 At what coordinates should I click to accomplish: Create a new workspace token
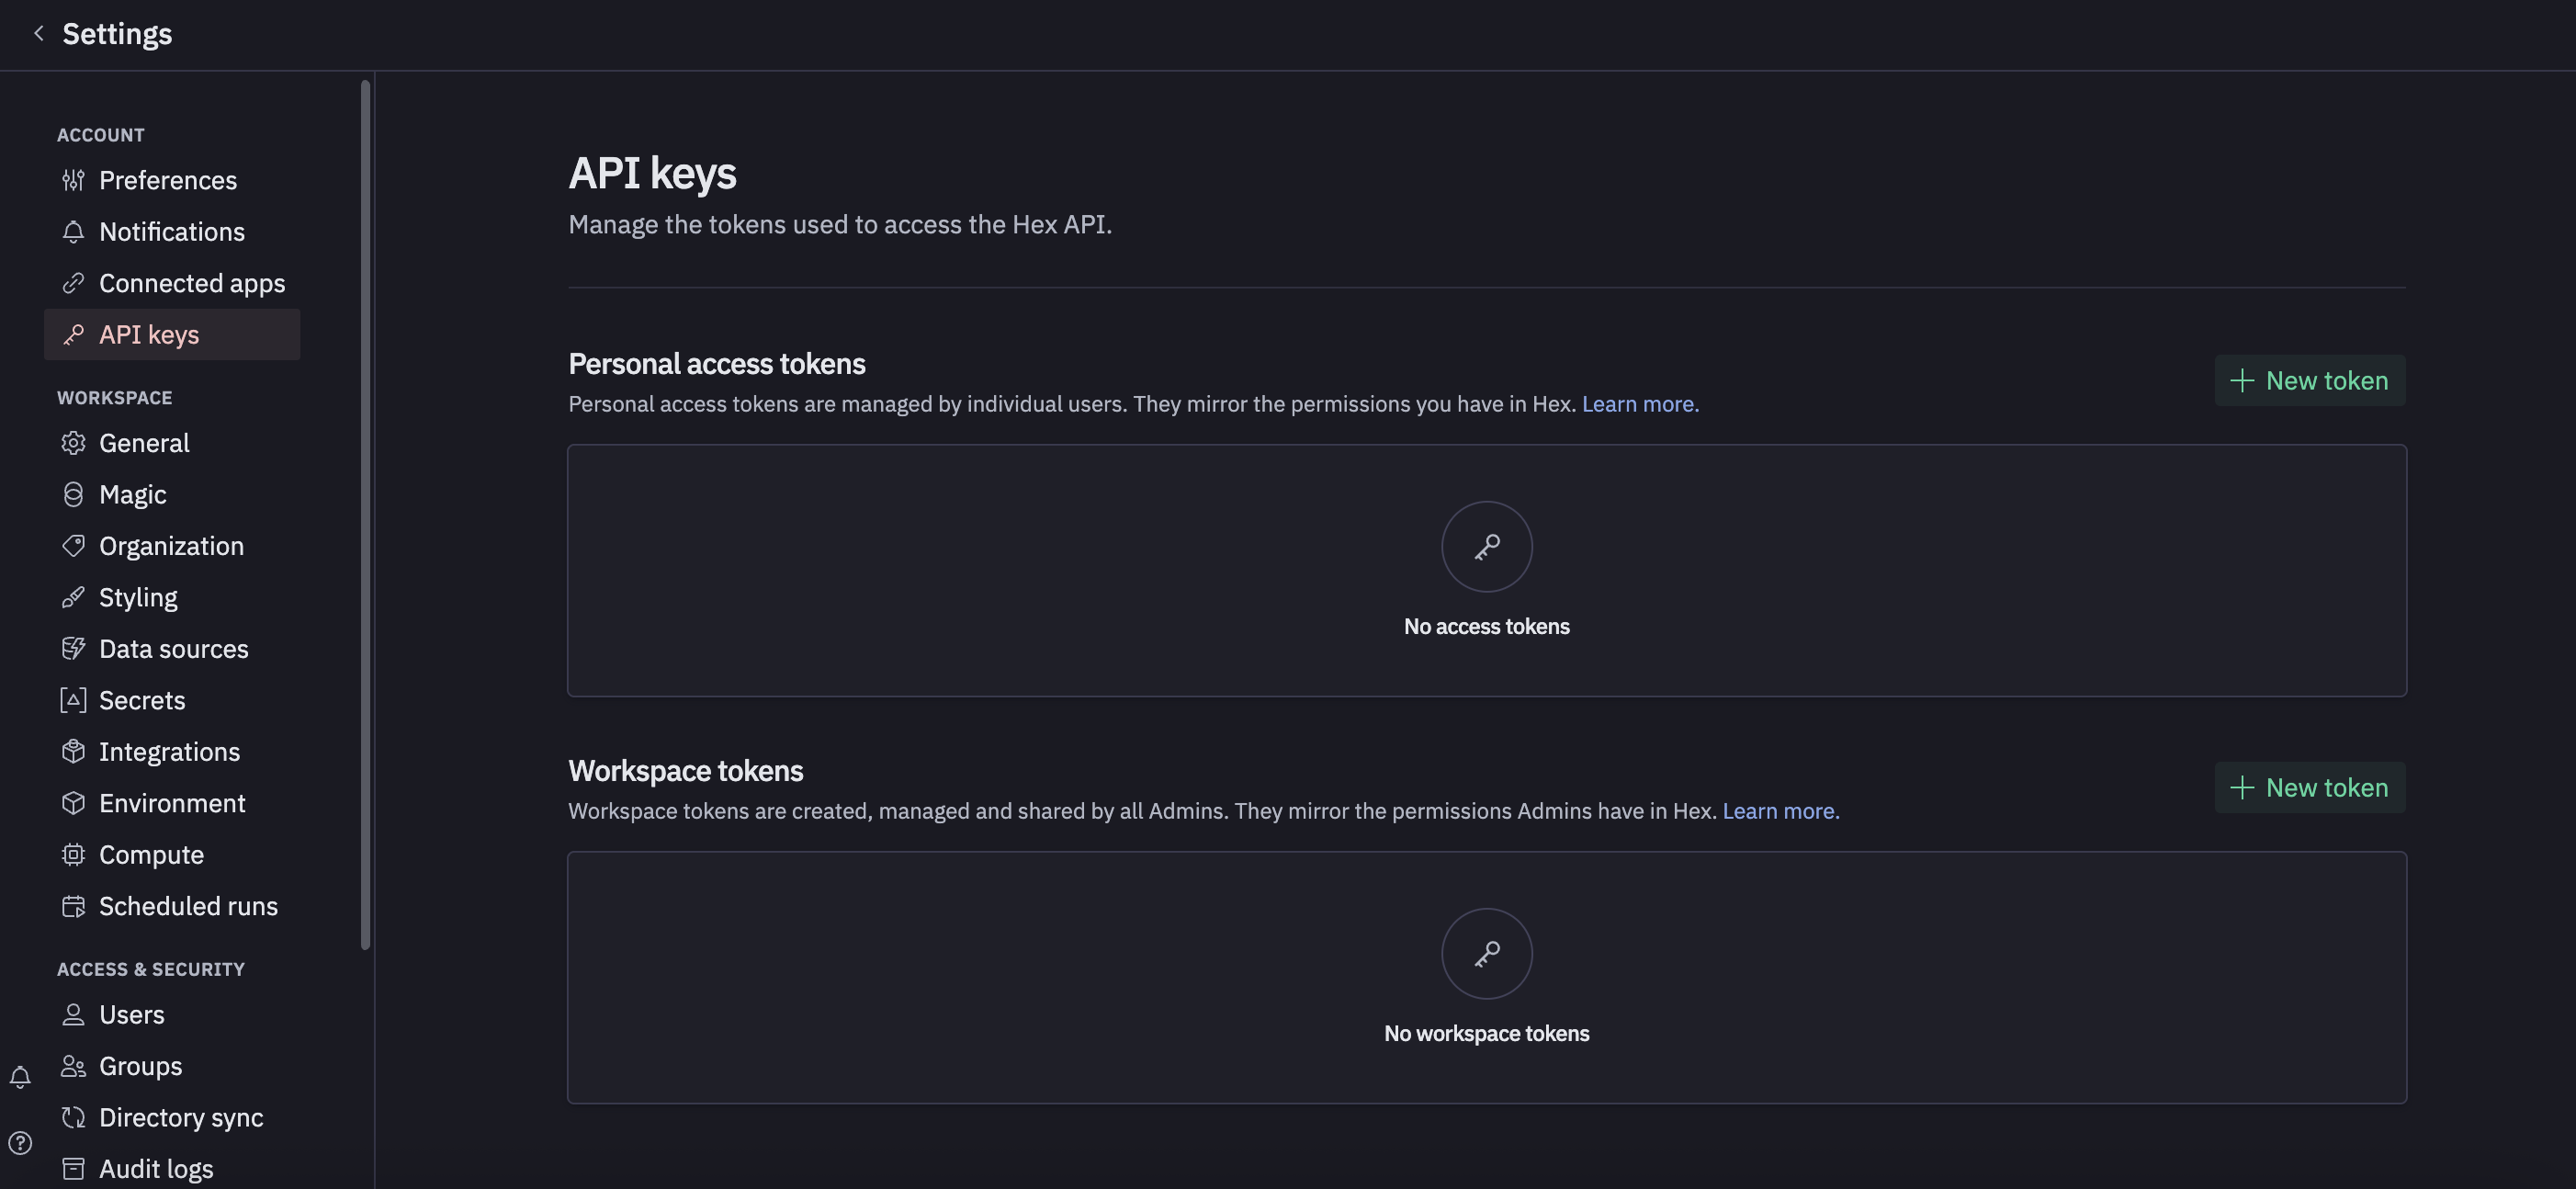click(2309, 788)
